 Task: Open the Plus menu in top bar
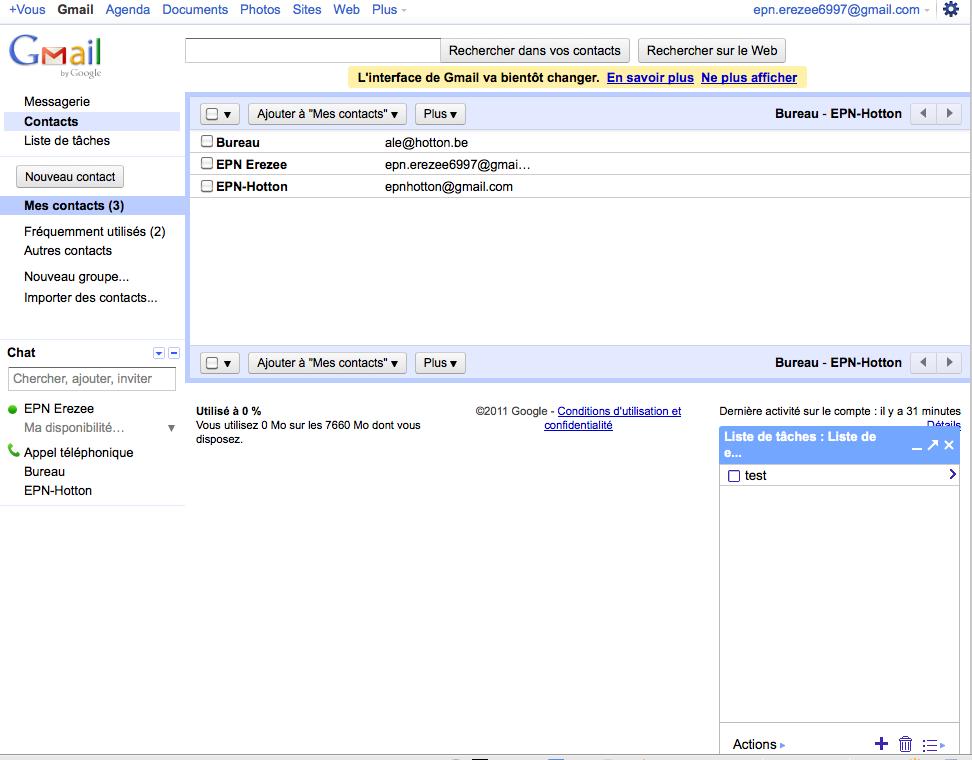pos(389,10)
